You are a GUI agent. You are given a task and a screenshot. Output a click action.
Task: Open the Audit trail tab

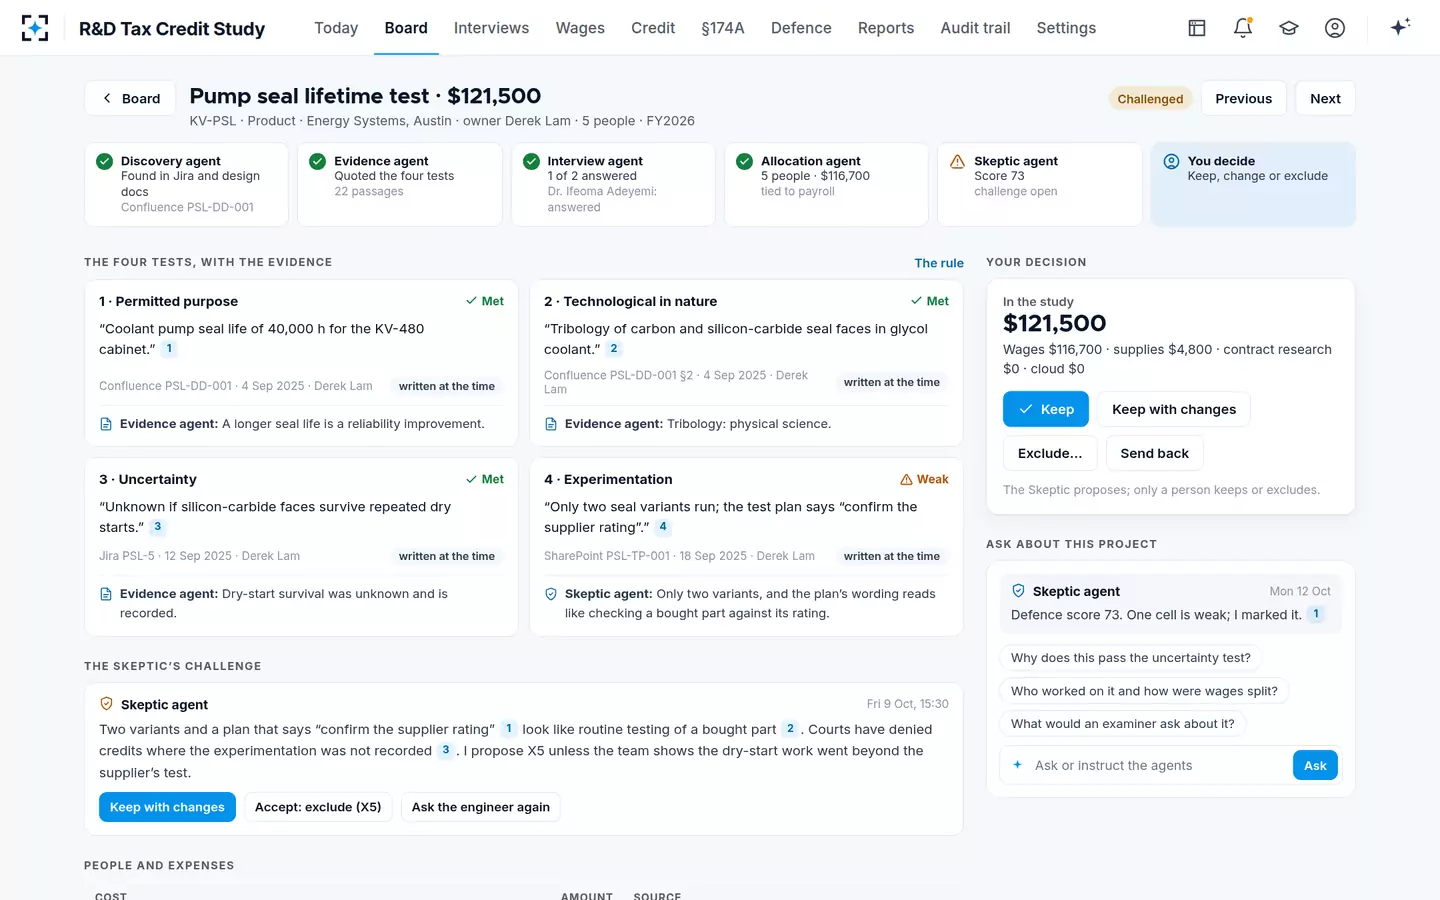pyautogui.click(x=975, y=28)
